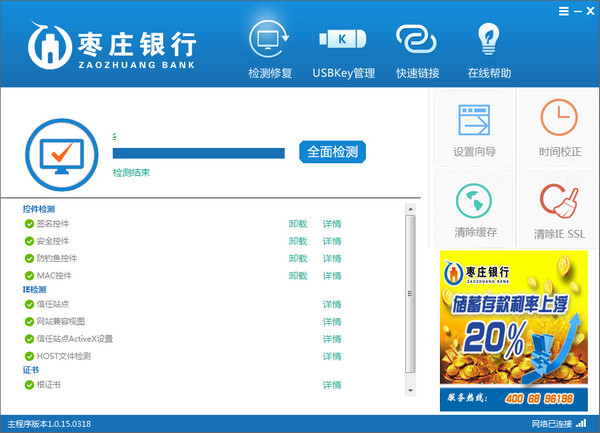Click green check icon beside 签名控件

pyautogui.click(x=29, y=224)
